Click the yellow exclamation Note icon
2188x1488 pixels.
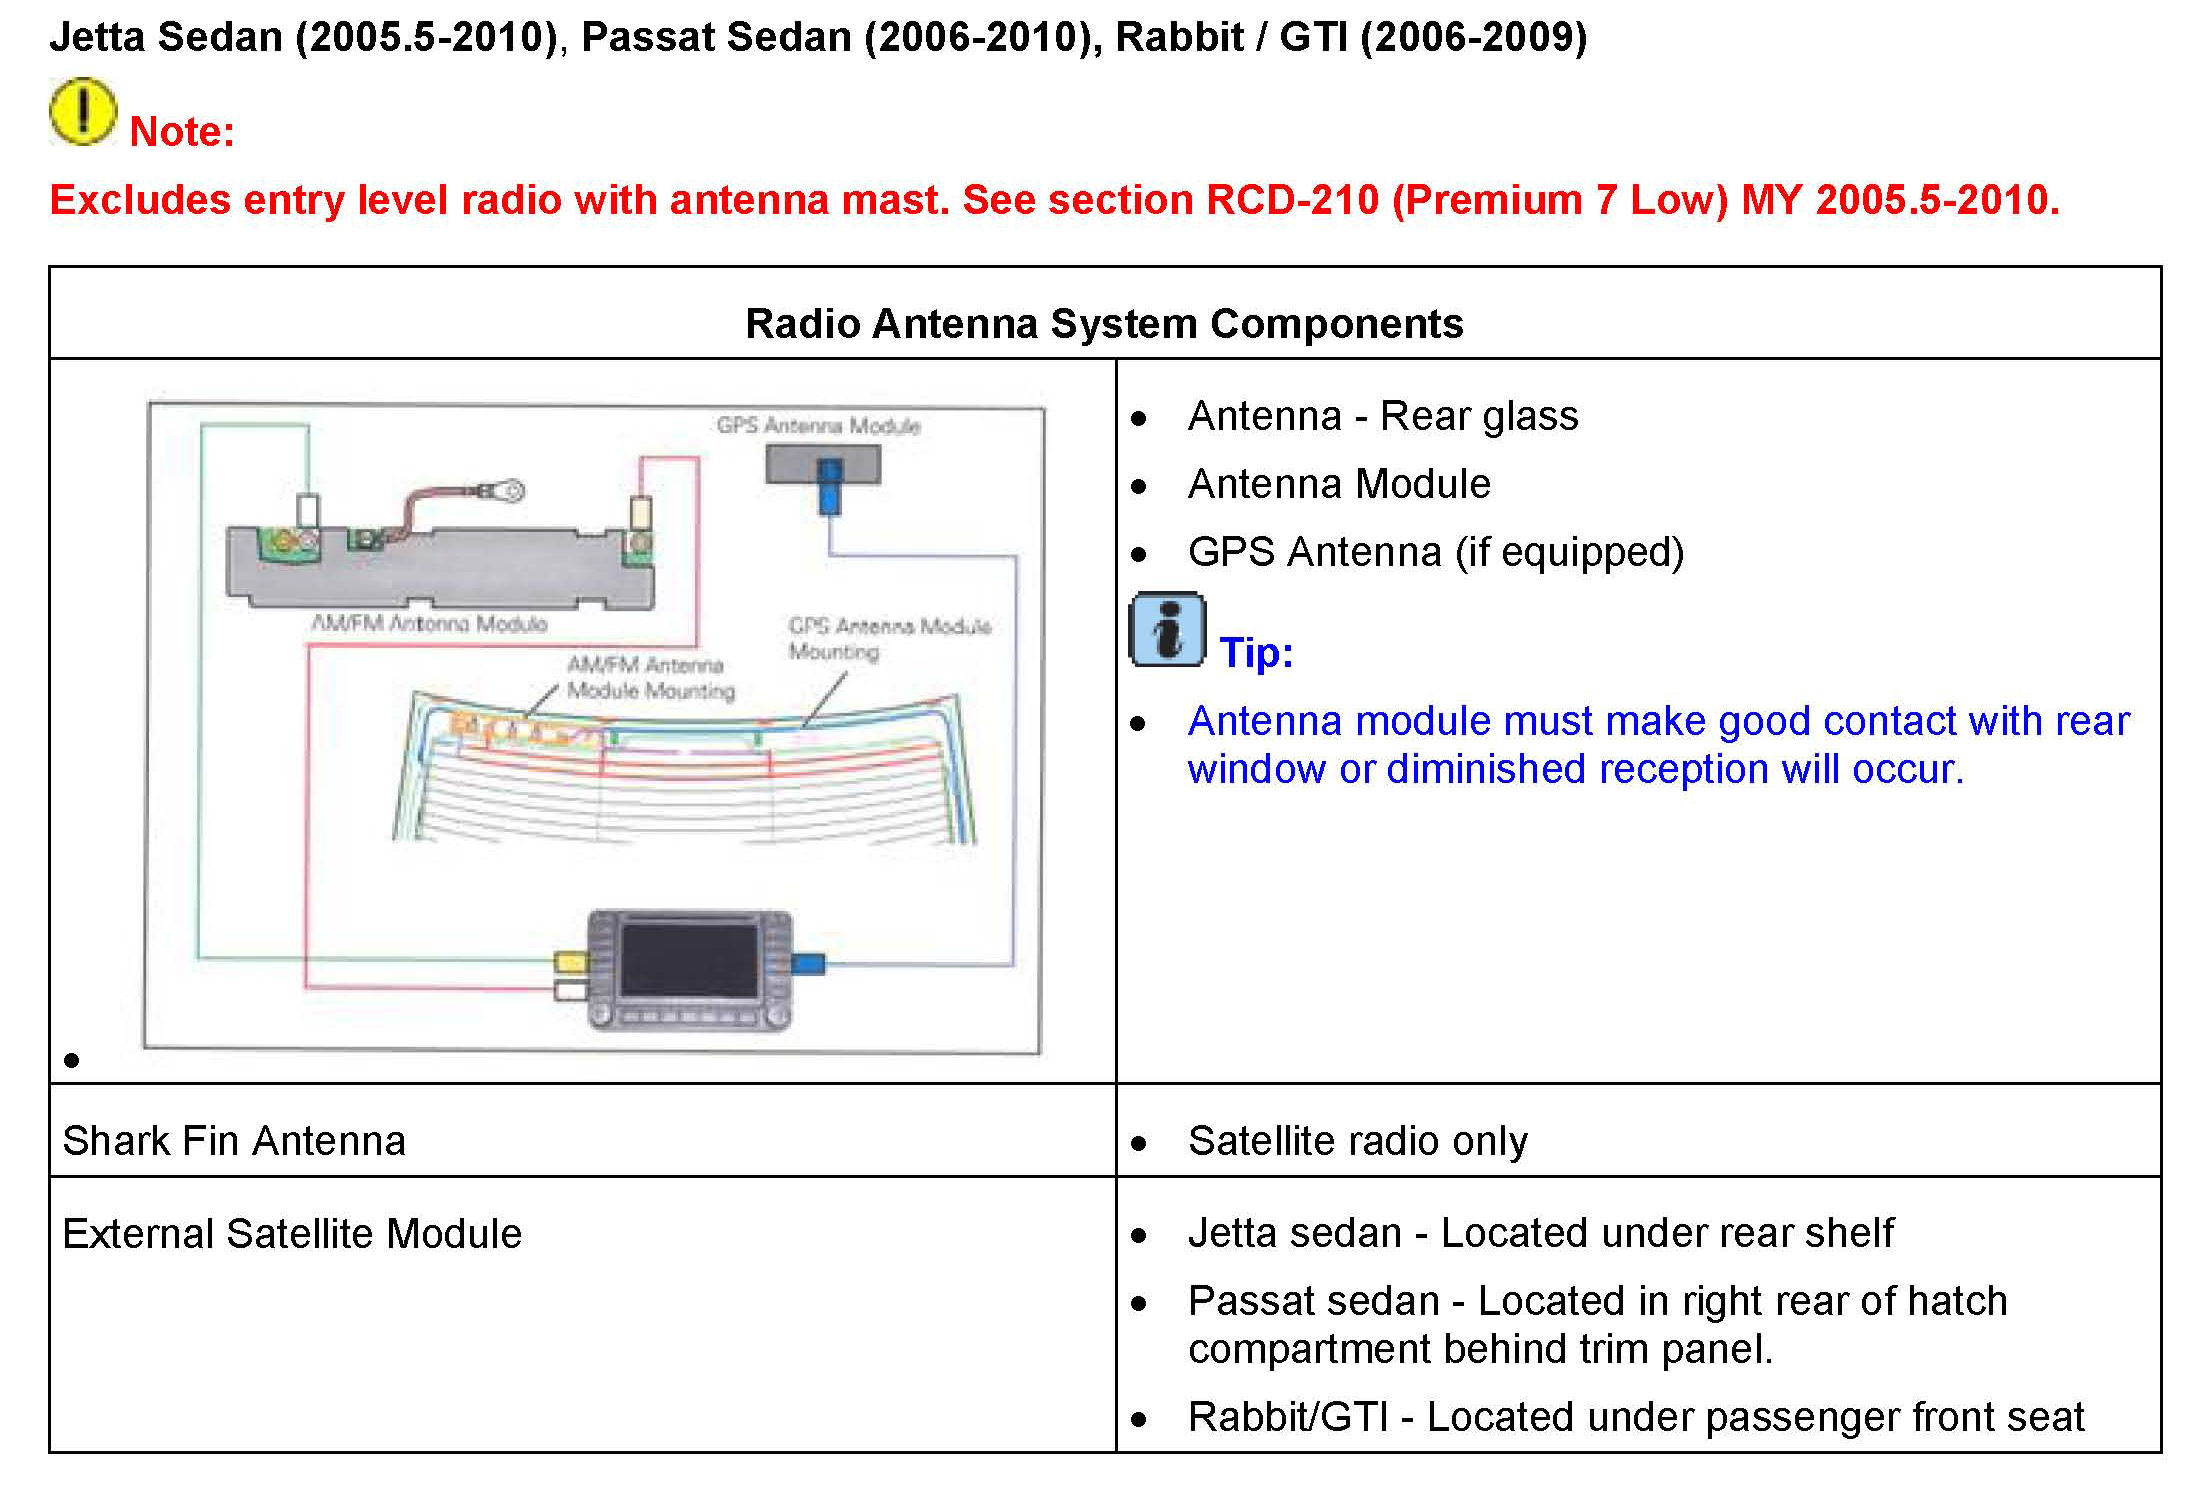click(82, 112)
